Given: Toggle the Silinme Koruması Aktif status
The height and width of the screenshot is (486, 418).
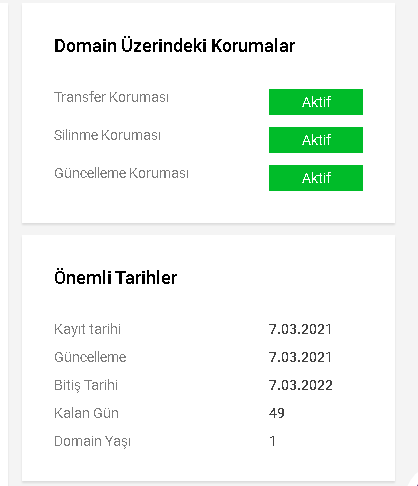Looking at the screenshot, I should 316,140.
